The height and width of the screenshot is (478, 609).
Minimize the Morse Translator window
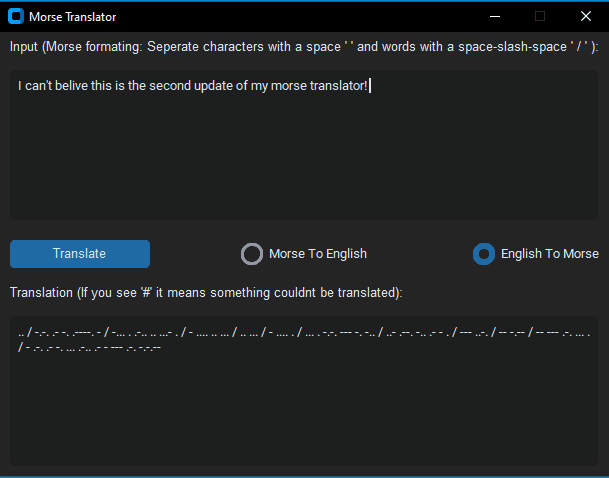click(x=495, y=16)
